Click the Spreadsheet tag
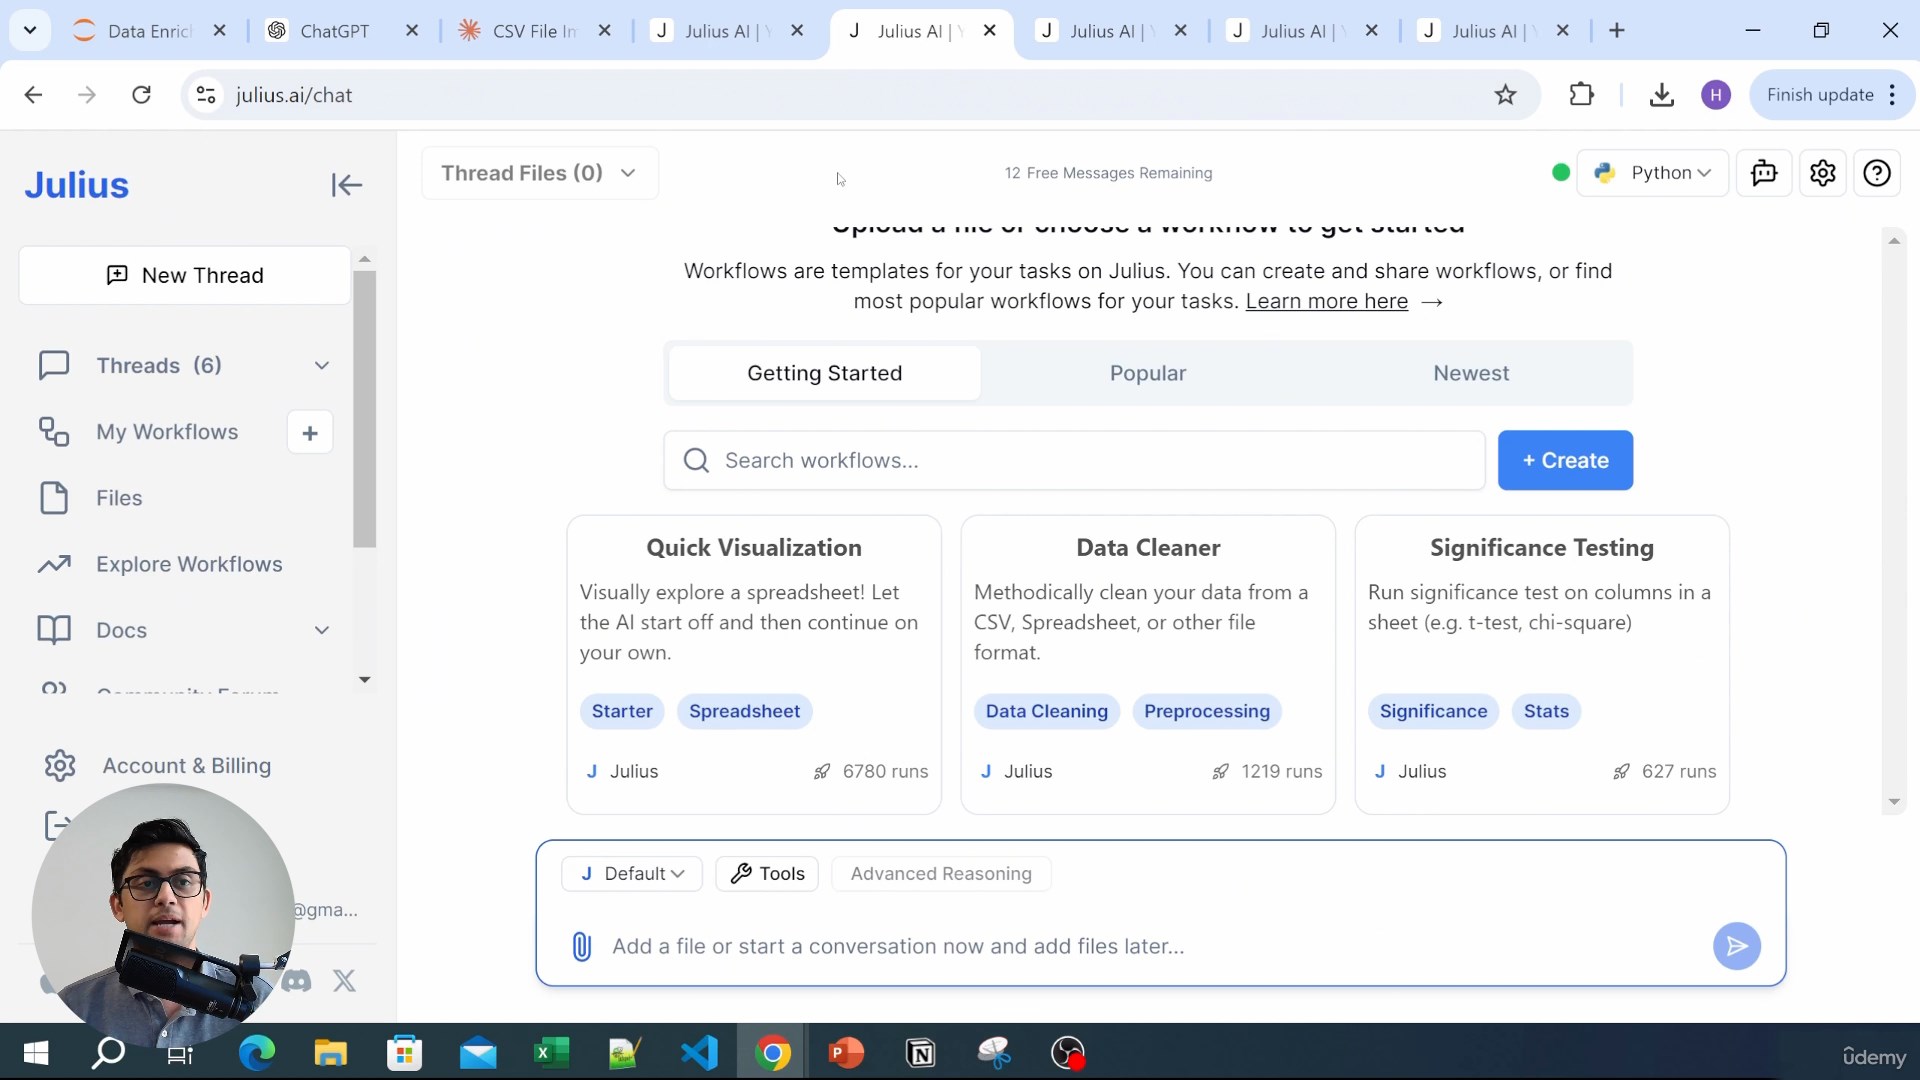Screen dimensions: 1920x1080 [x=744, y=712]
